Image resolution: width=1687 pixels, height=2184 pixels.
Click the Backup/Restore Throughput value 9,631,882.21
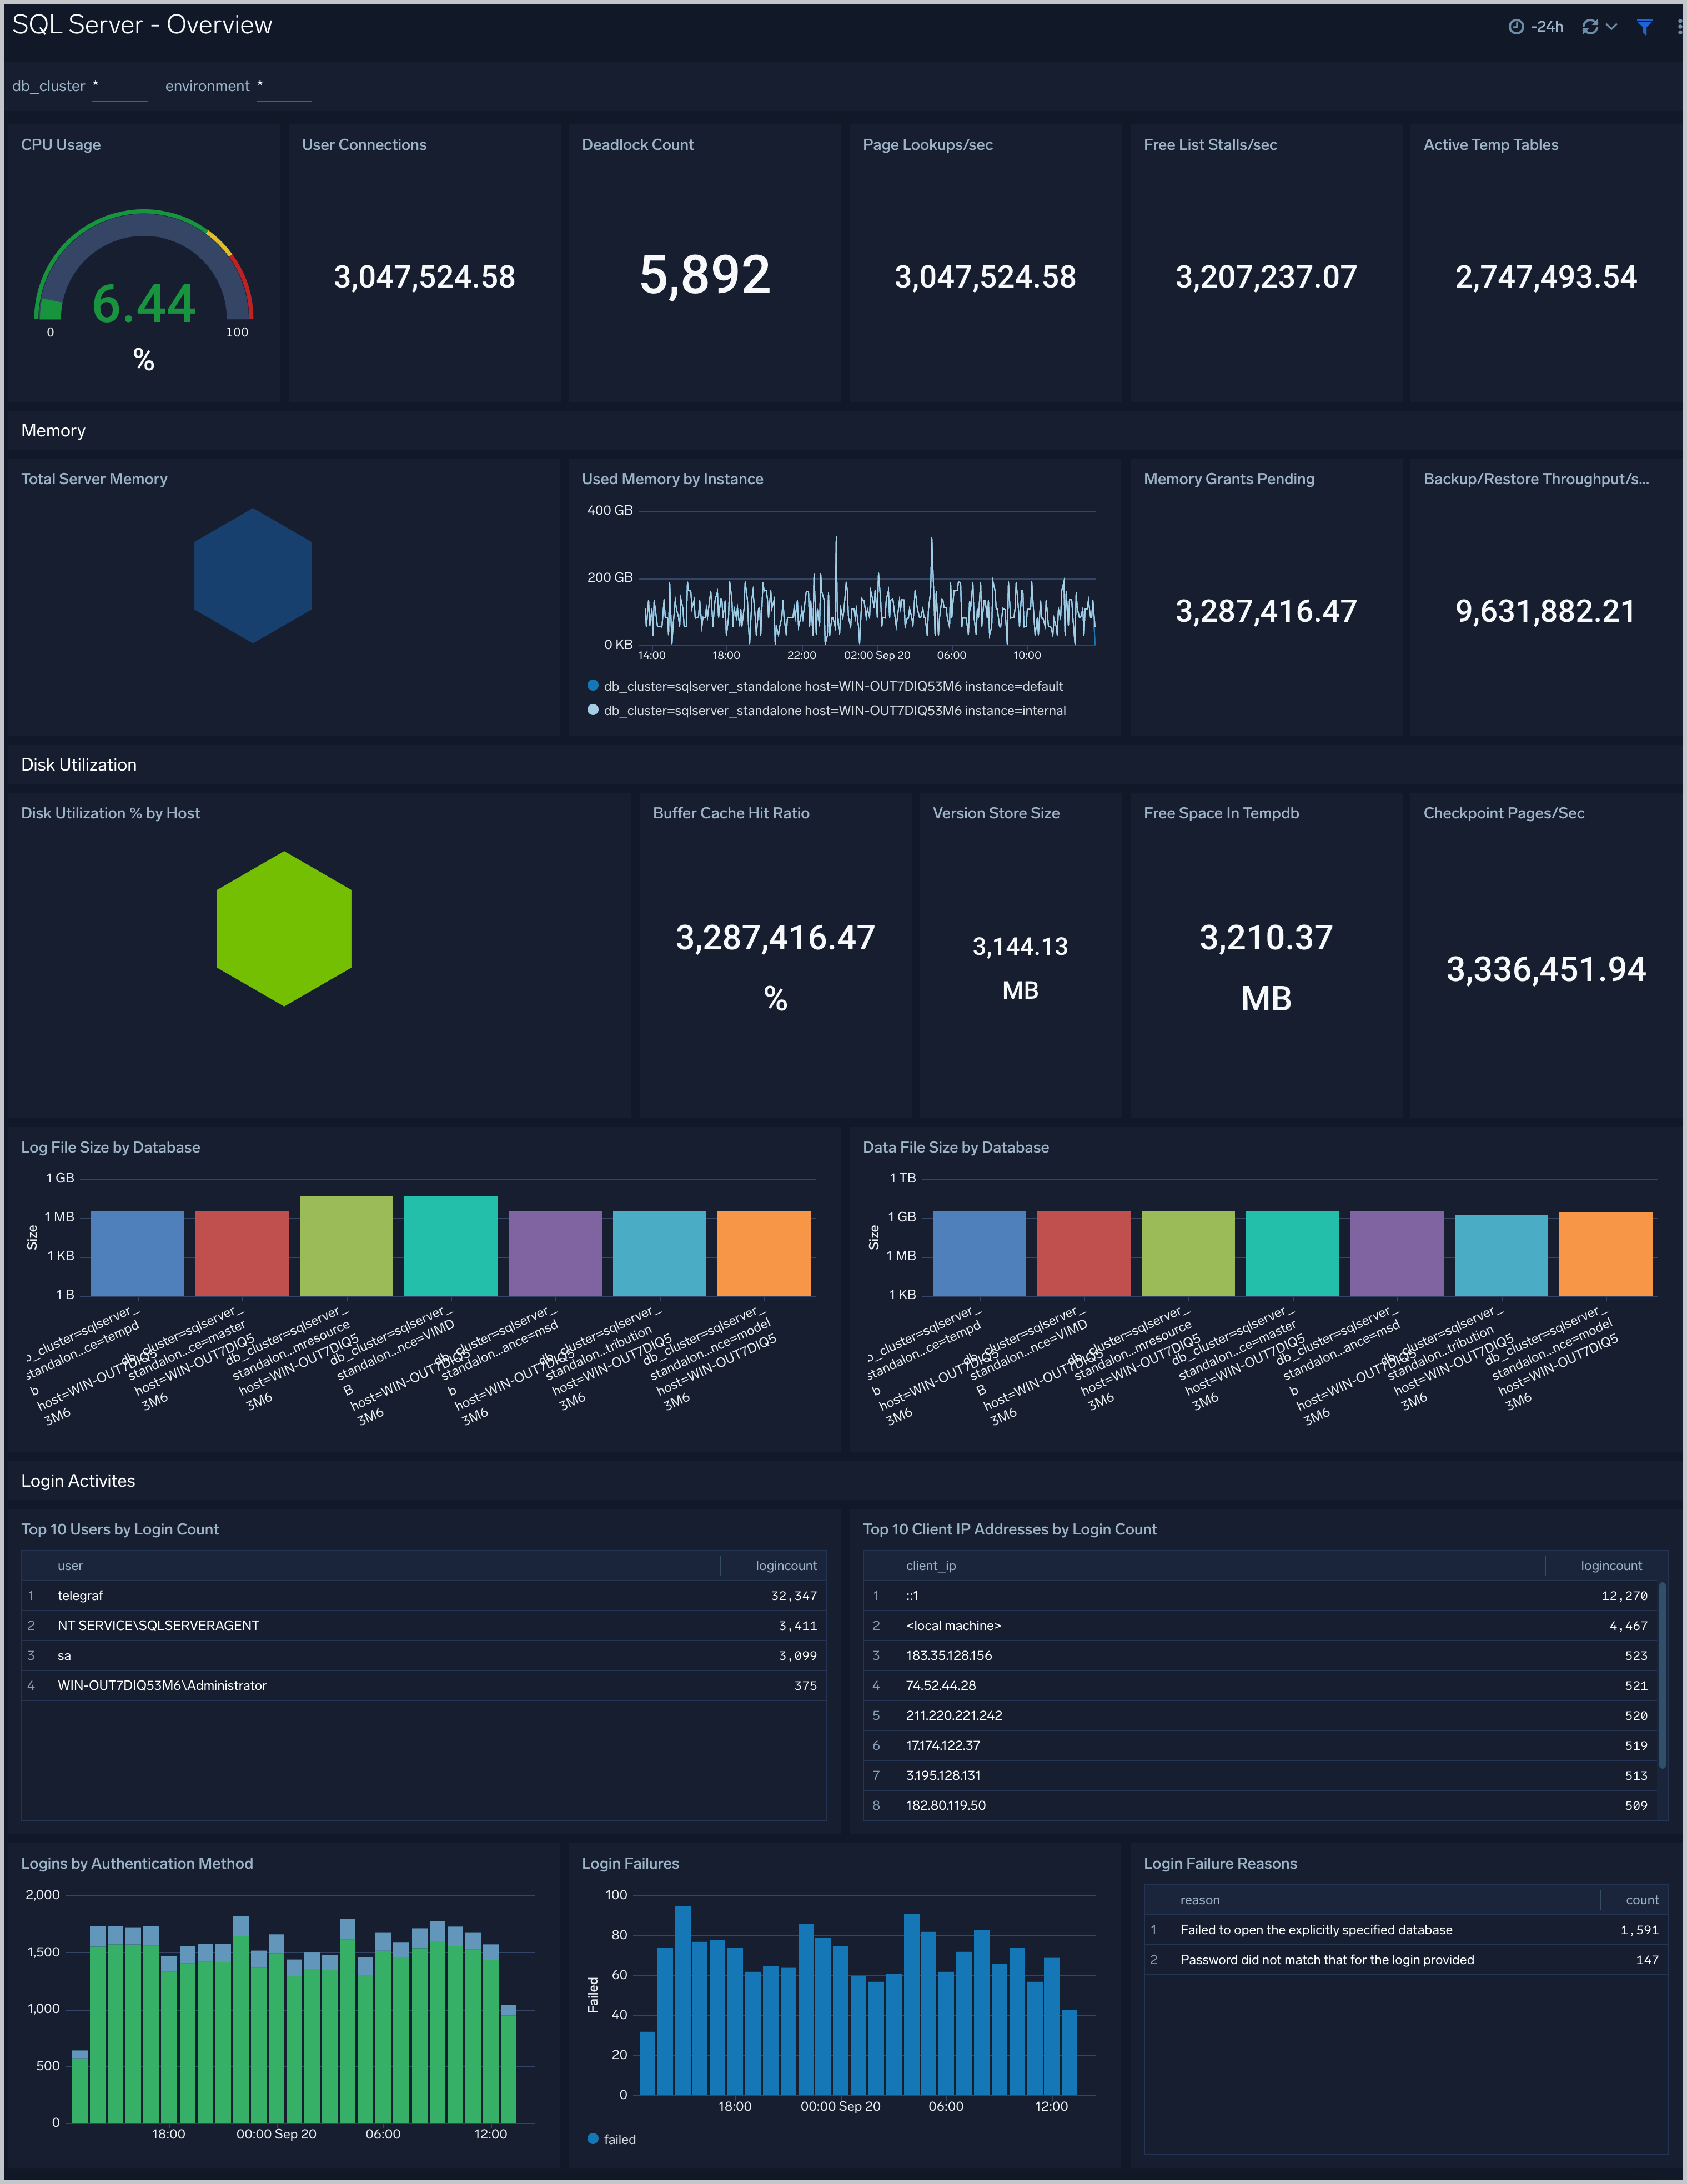click(1546, 611)
